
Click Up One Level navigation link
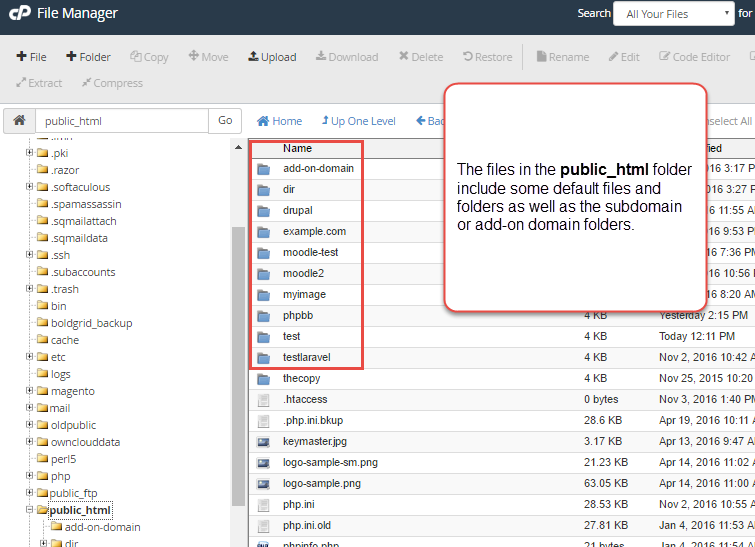pyautogui.click(x=356, y=121)
